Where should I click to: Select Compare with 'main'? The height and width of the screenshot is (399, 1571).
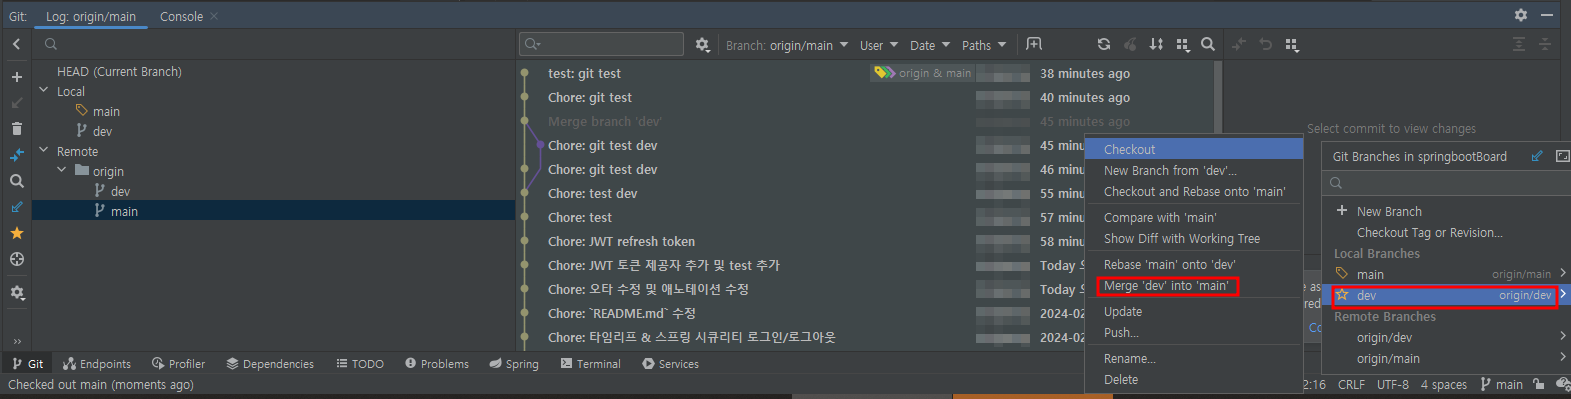1194,217
